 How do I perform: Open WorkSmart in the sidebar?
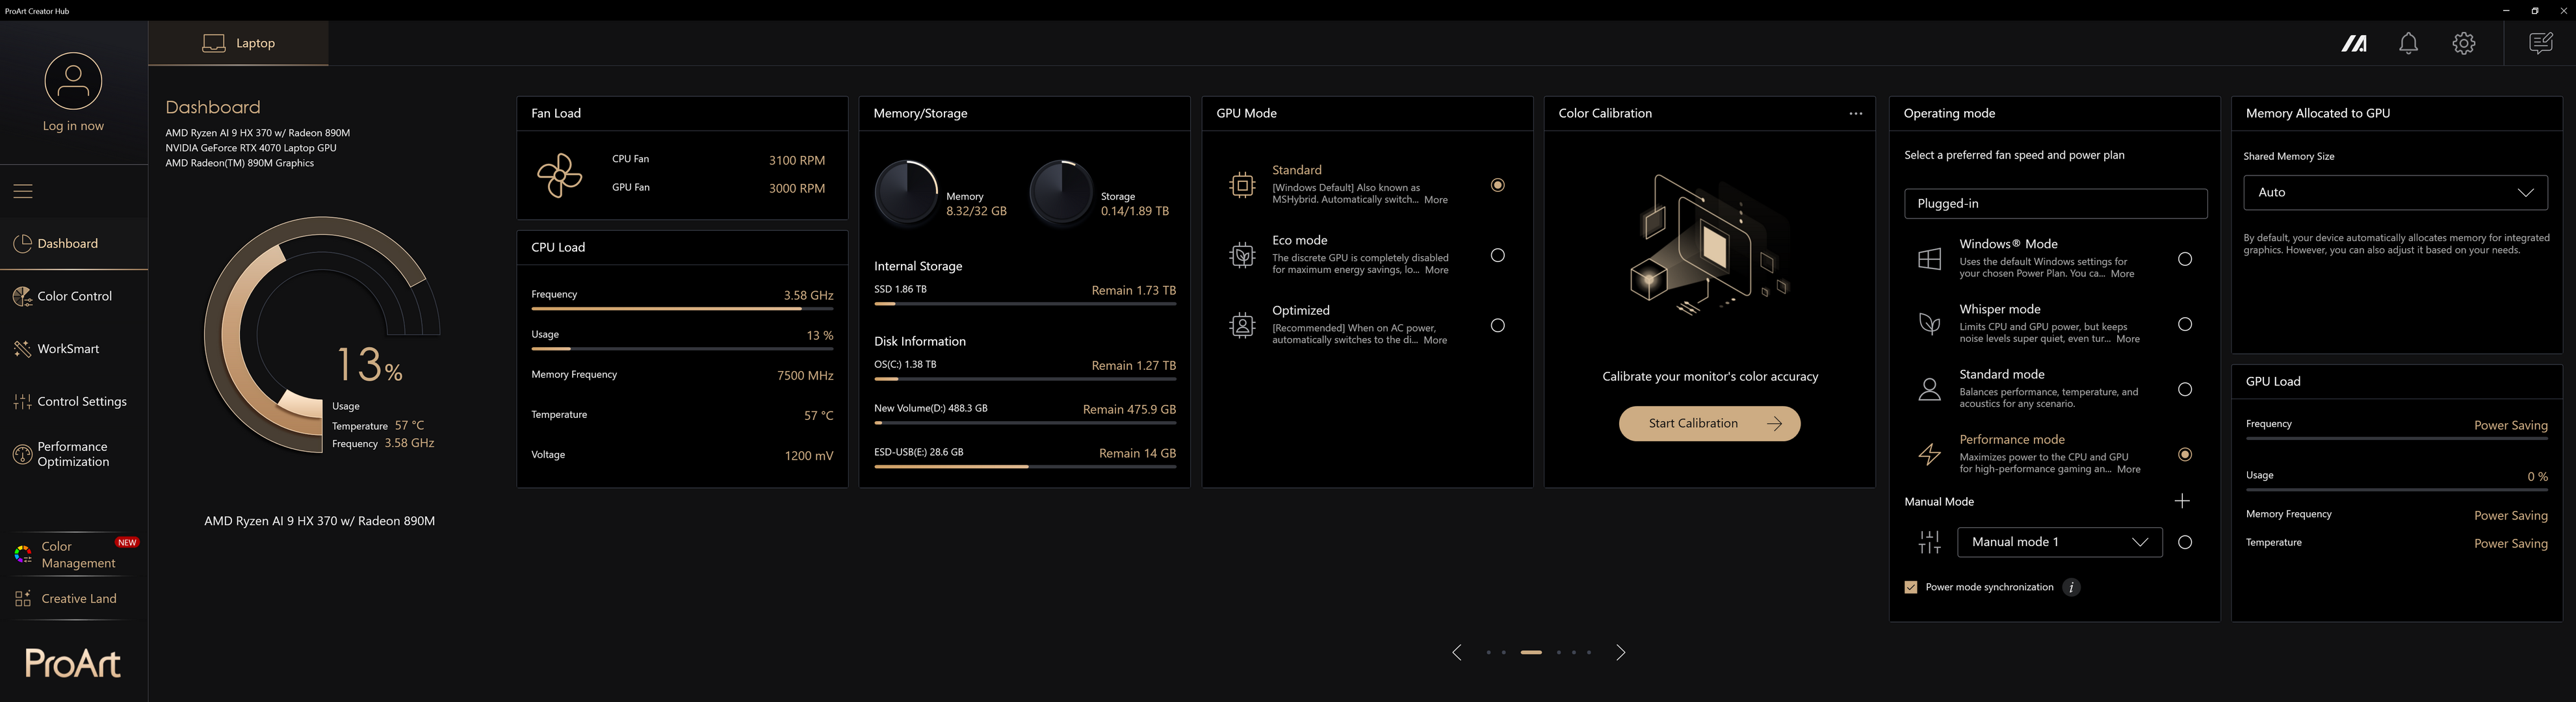tap(74, 349)
